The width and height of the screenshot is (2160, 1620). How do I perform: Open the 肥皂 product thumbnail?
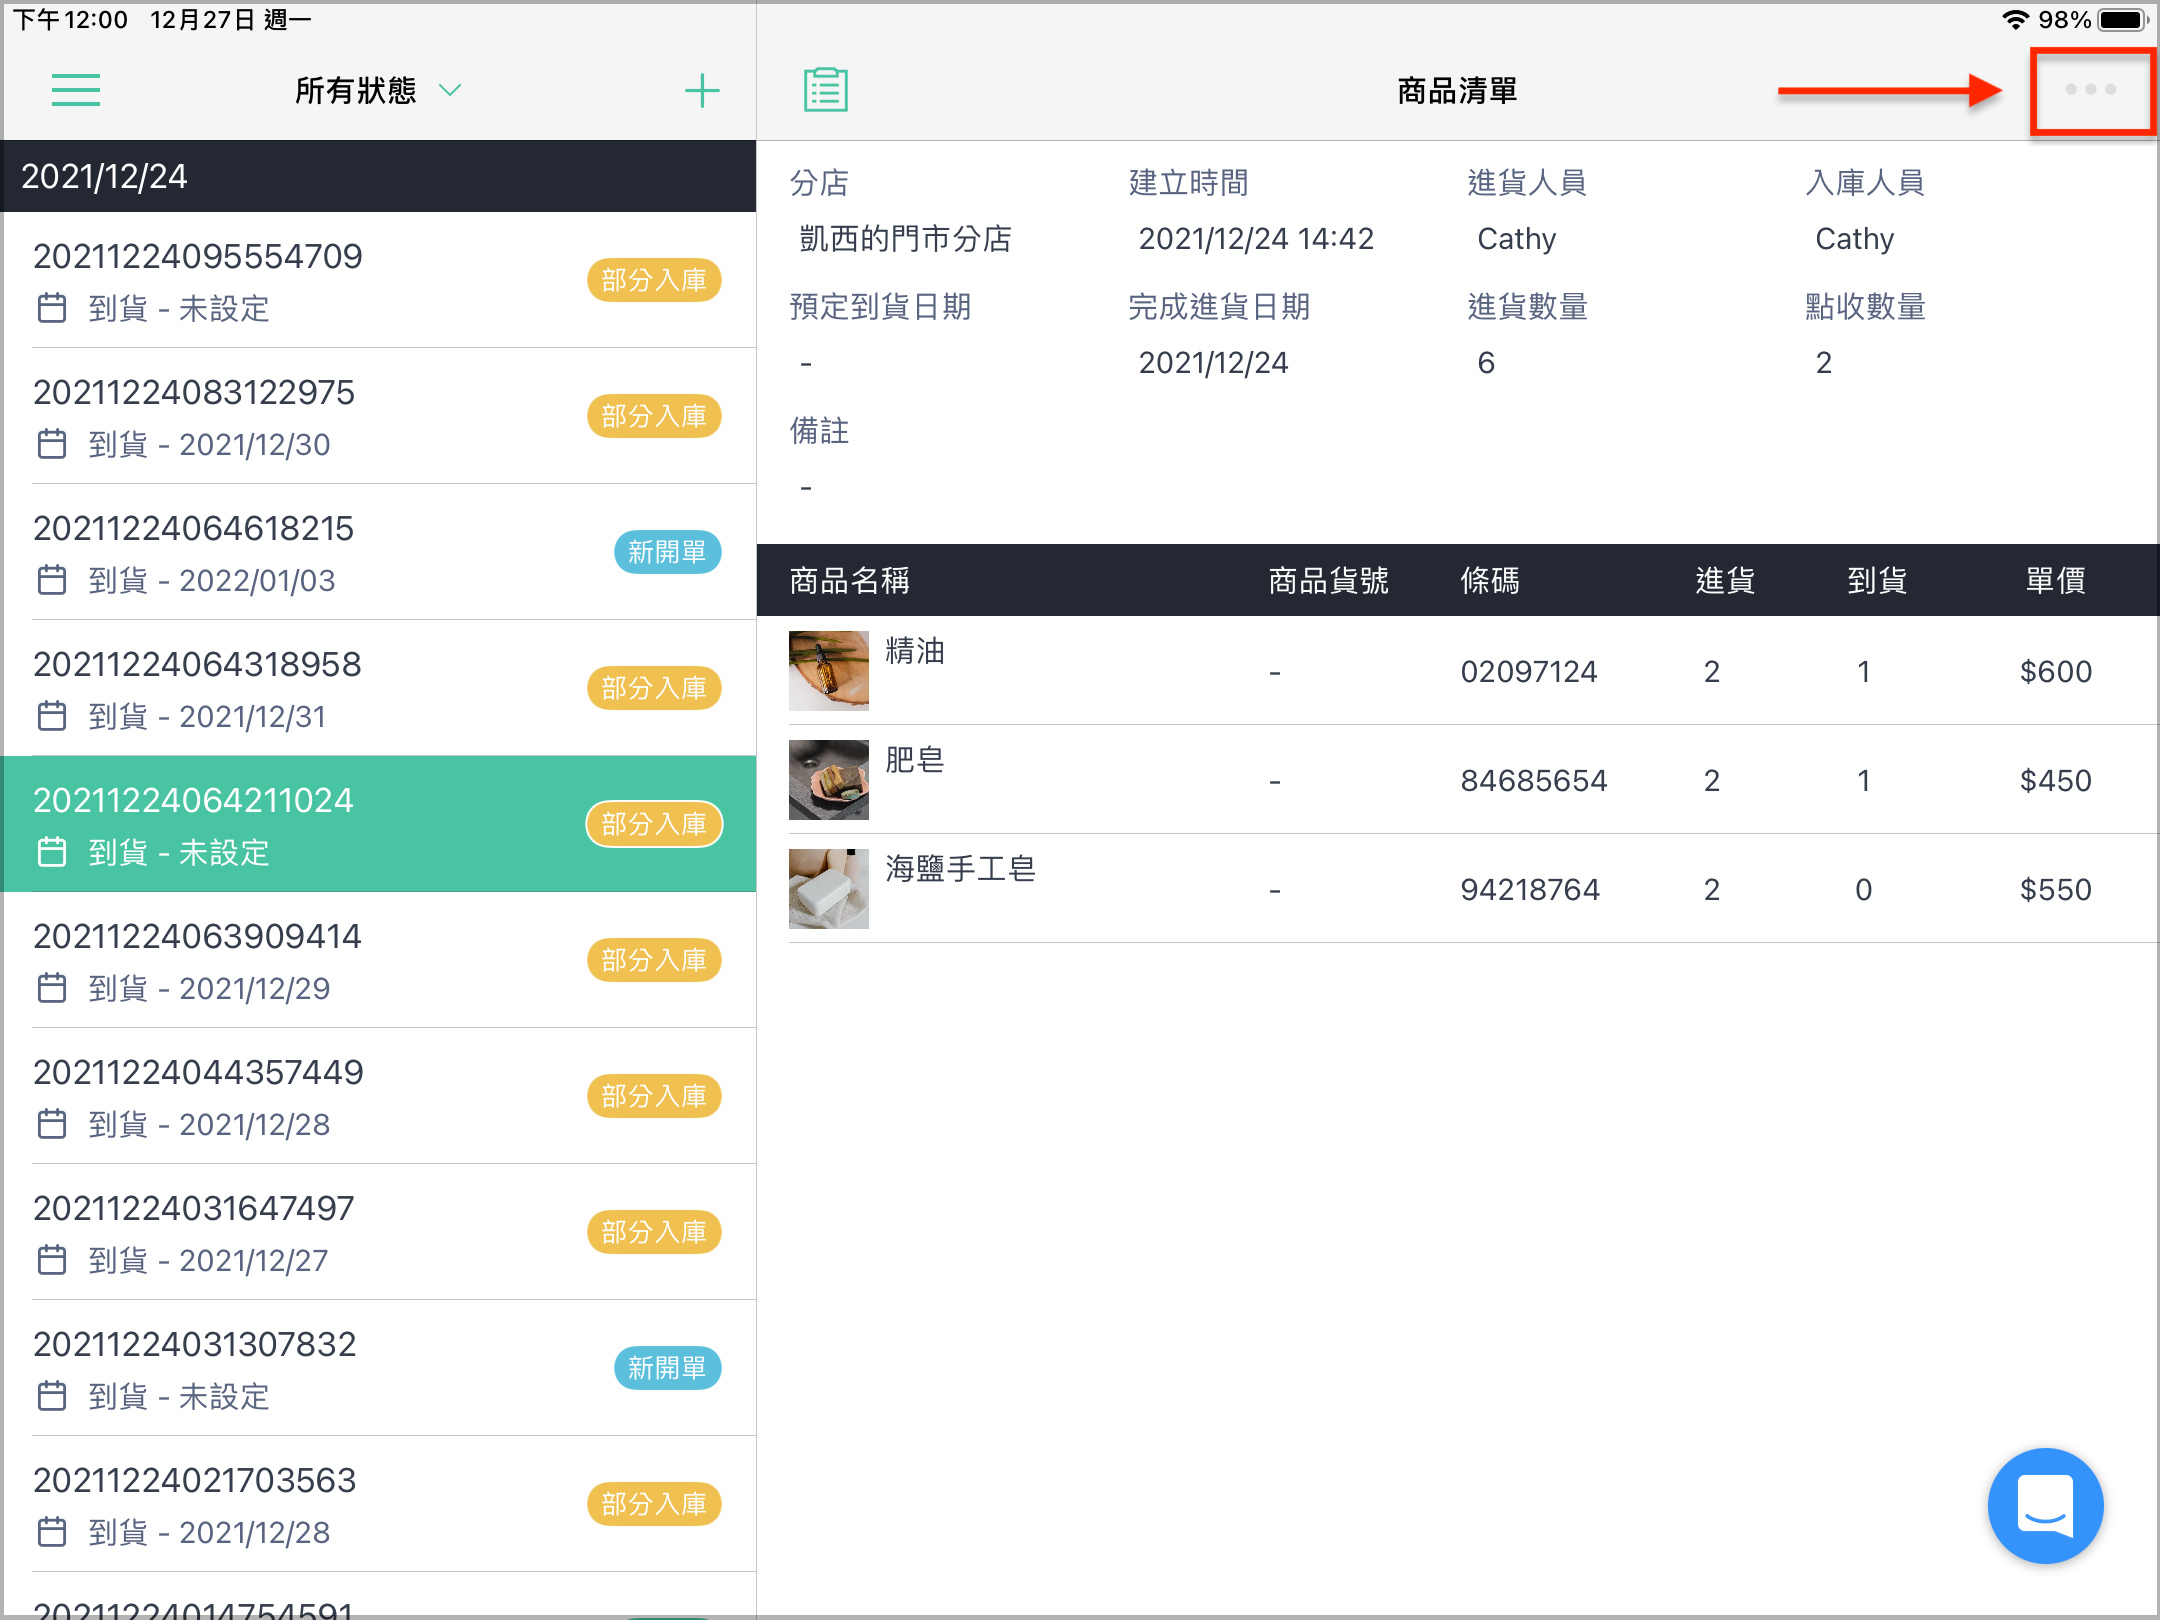point(829,779)
